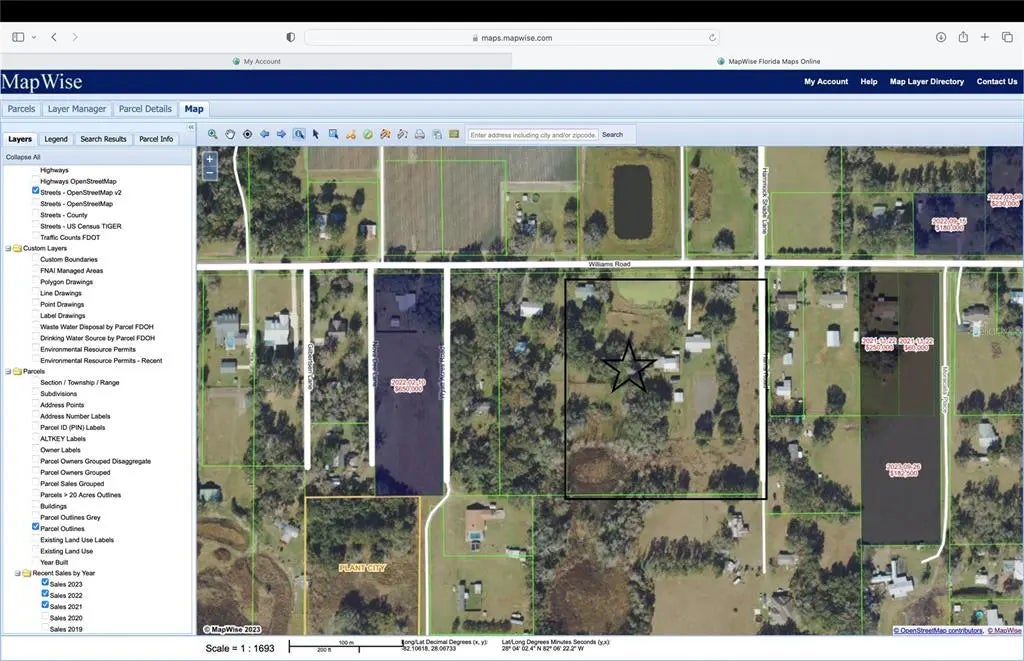Open the Map Layer Directory link
This screenshot has width=1024, height=661.
point(926,82)
